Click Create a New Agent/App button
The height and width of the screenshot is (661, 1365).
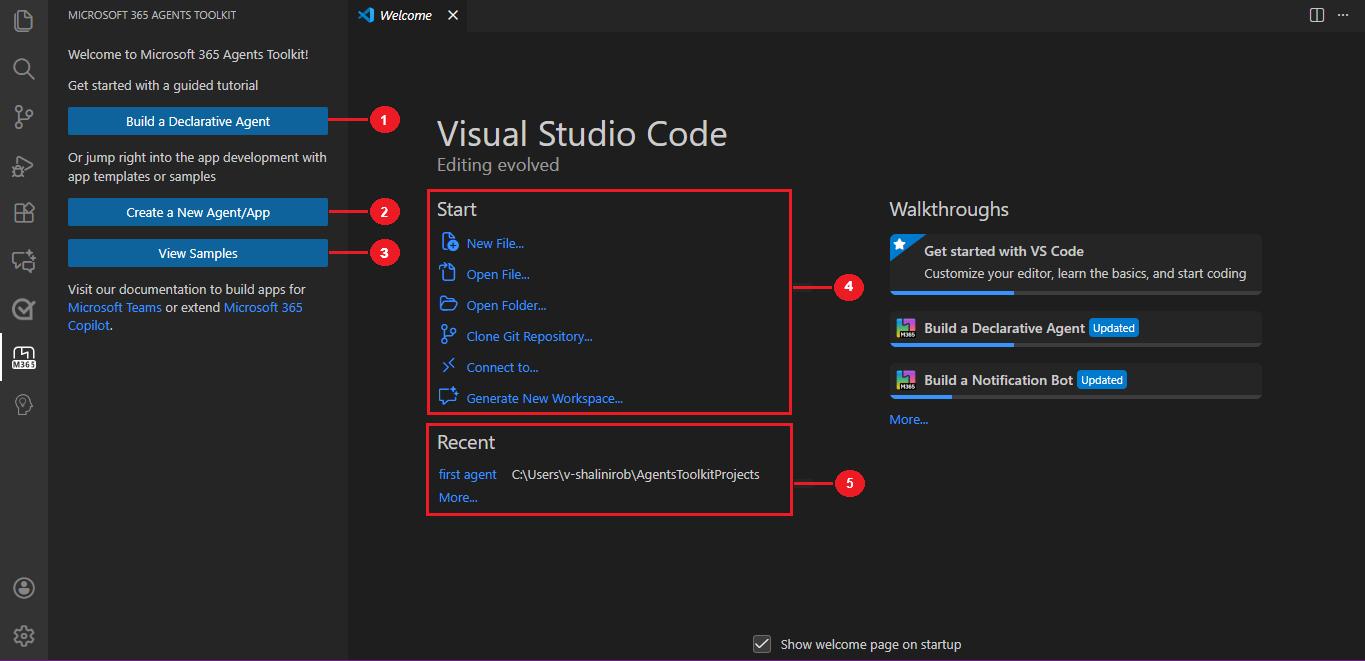click(198, 212)
